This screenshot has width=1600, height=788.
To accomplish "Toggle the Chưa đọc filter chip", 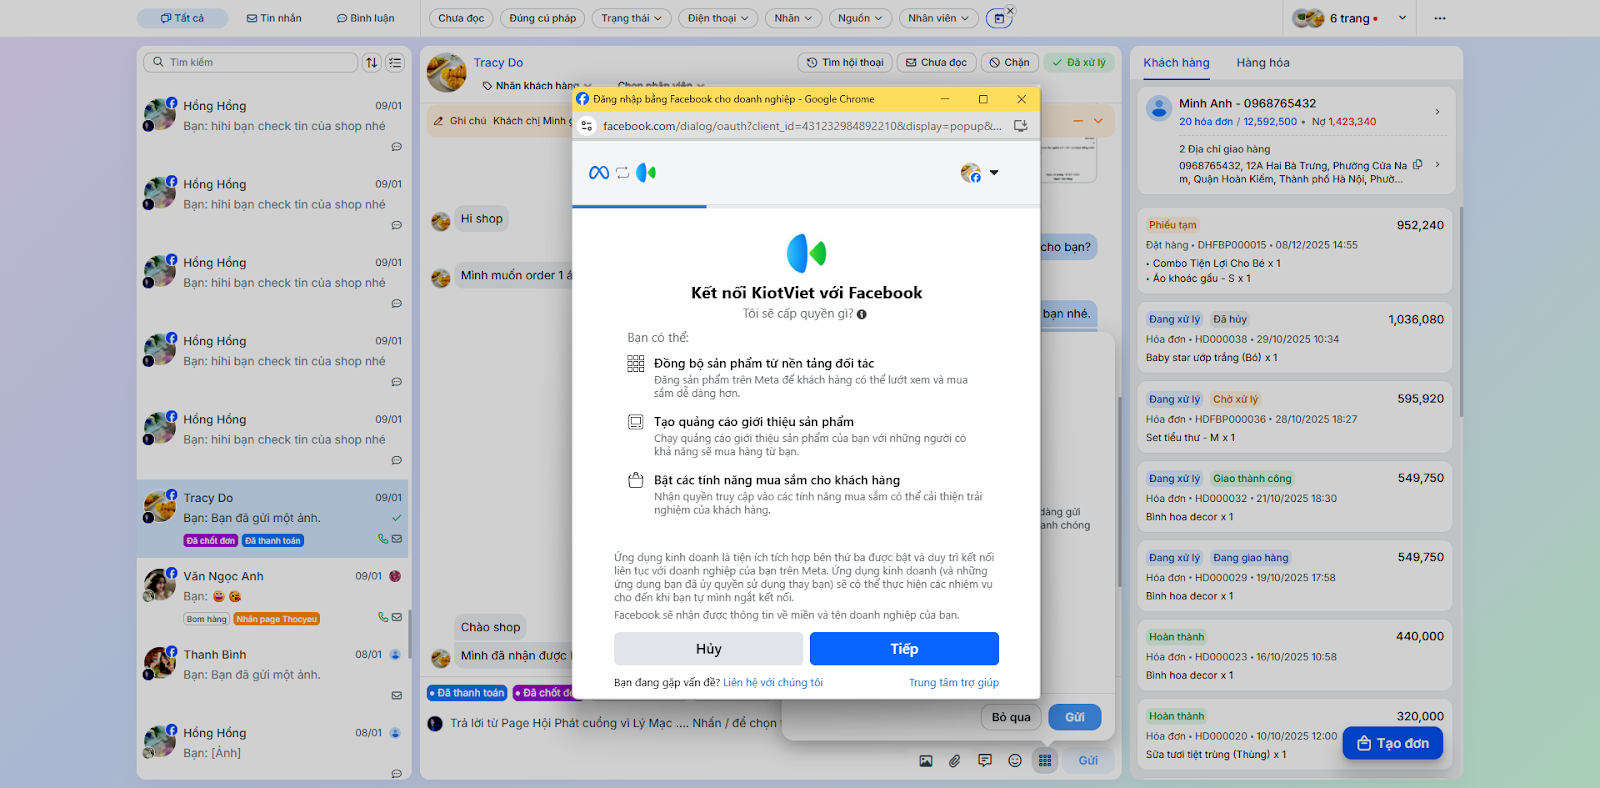I will [461, 18].
